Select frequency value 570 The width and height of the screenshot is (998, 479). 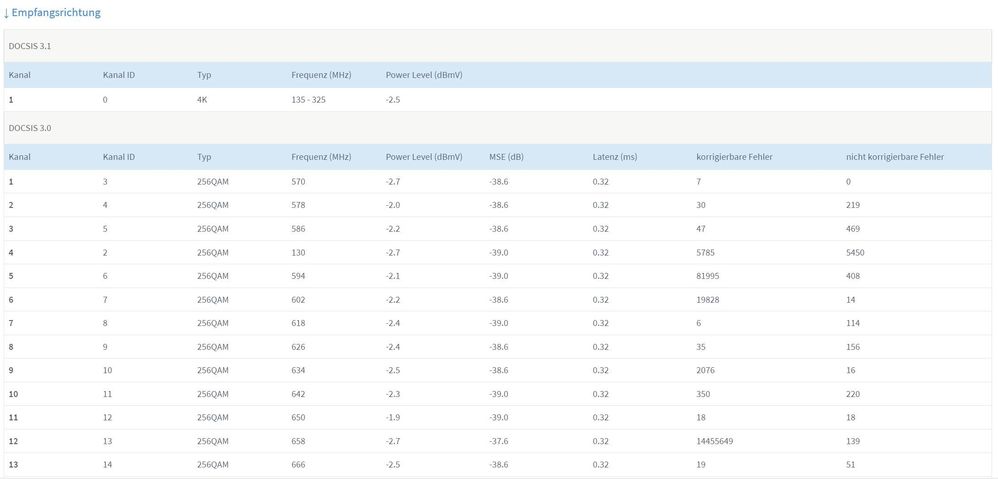[298, 182]
